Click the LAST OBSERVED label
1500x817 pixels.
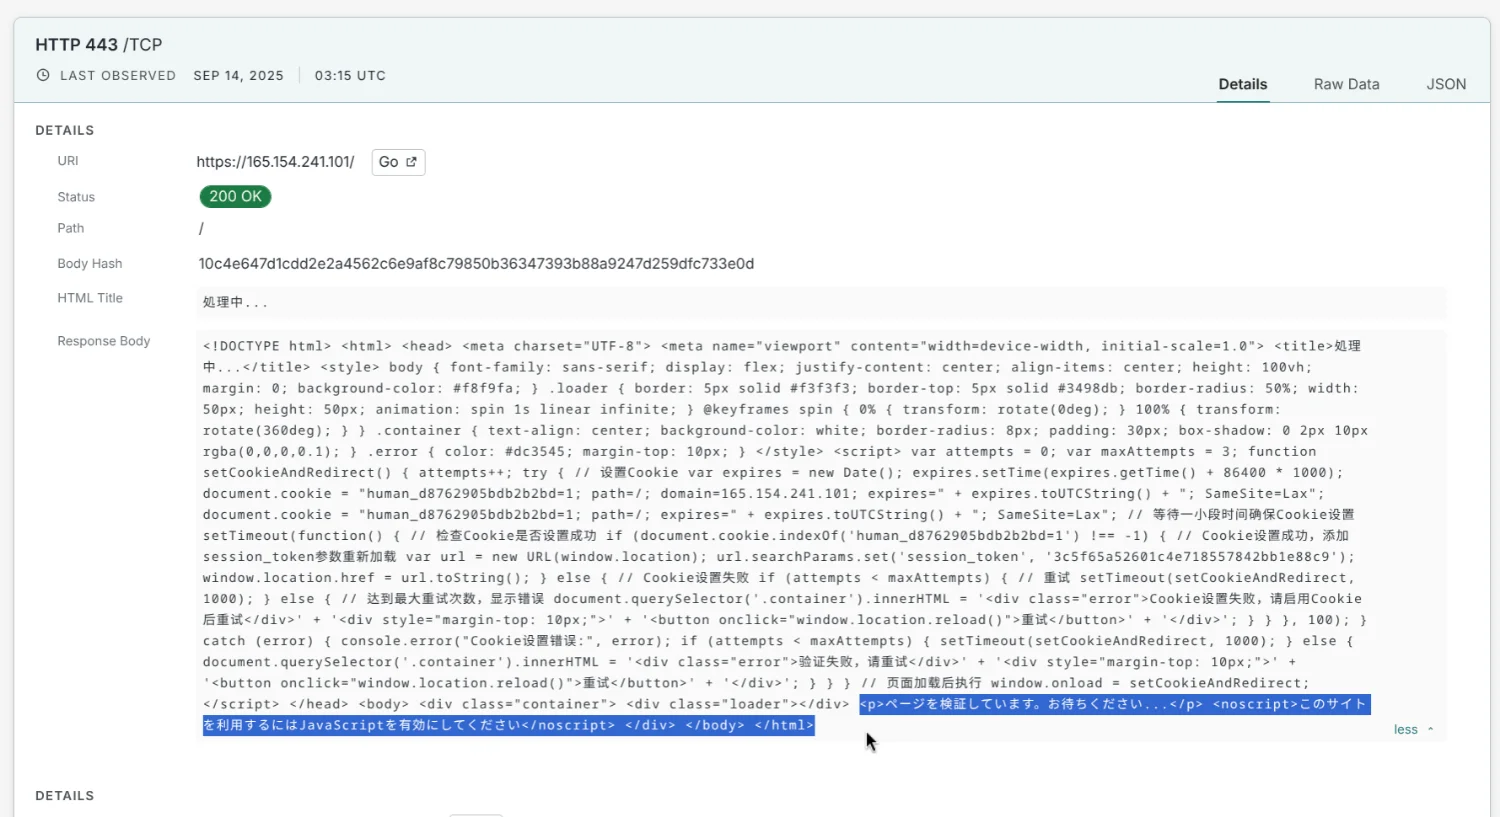coord(118,75)
